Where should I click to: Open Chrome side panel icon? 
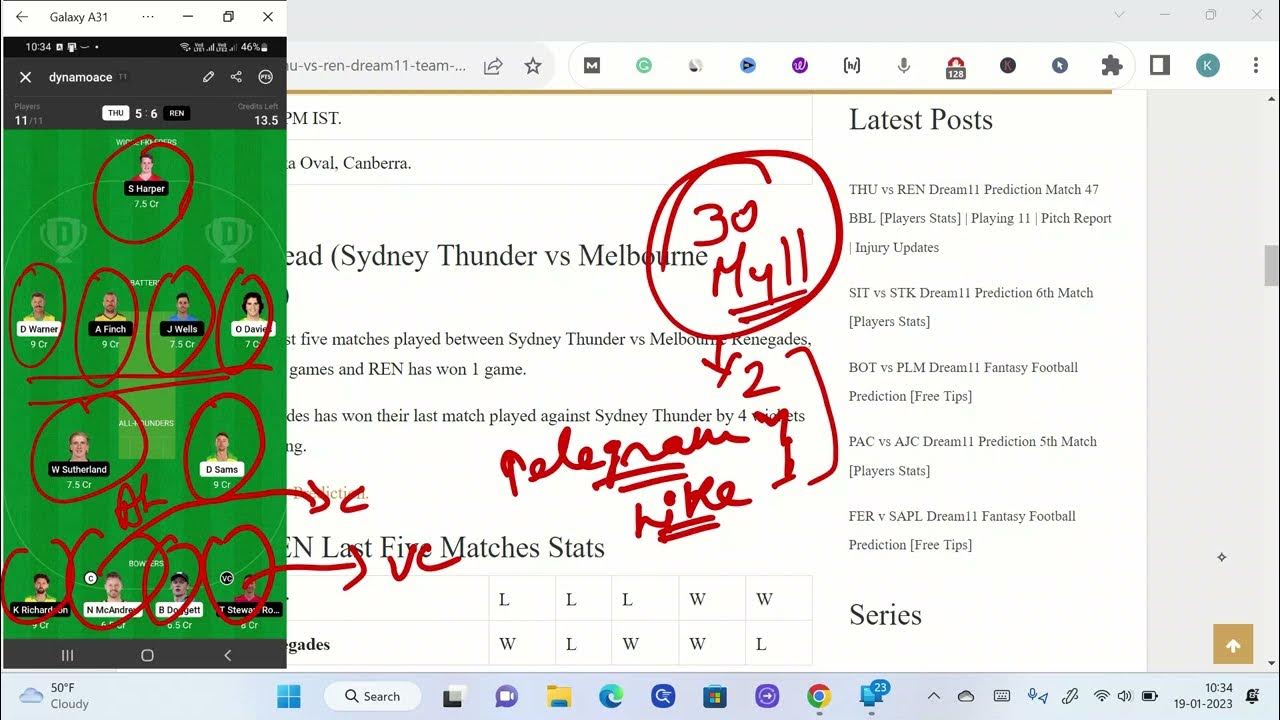point(1160,66)
